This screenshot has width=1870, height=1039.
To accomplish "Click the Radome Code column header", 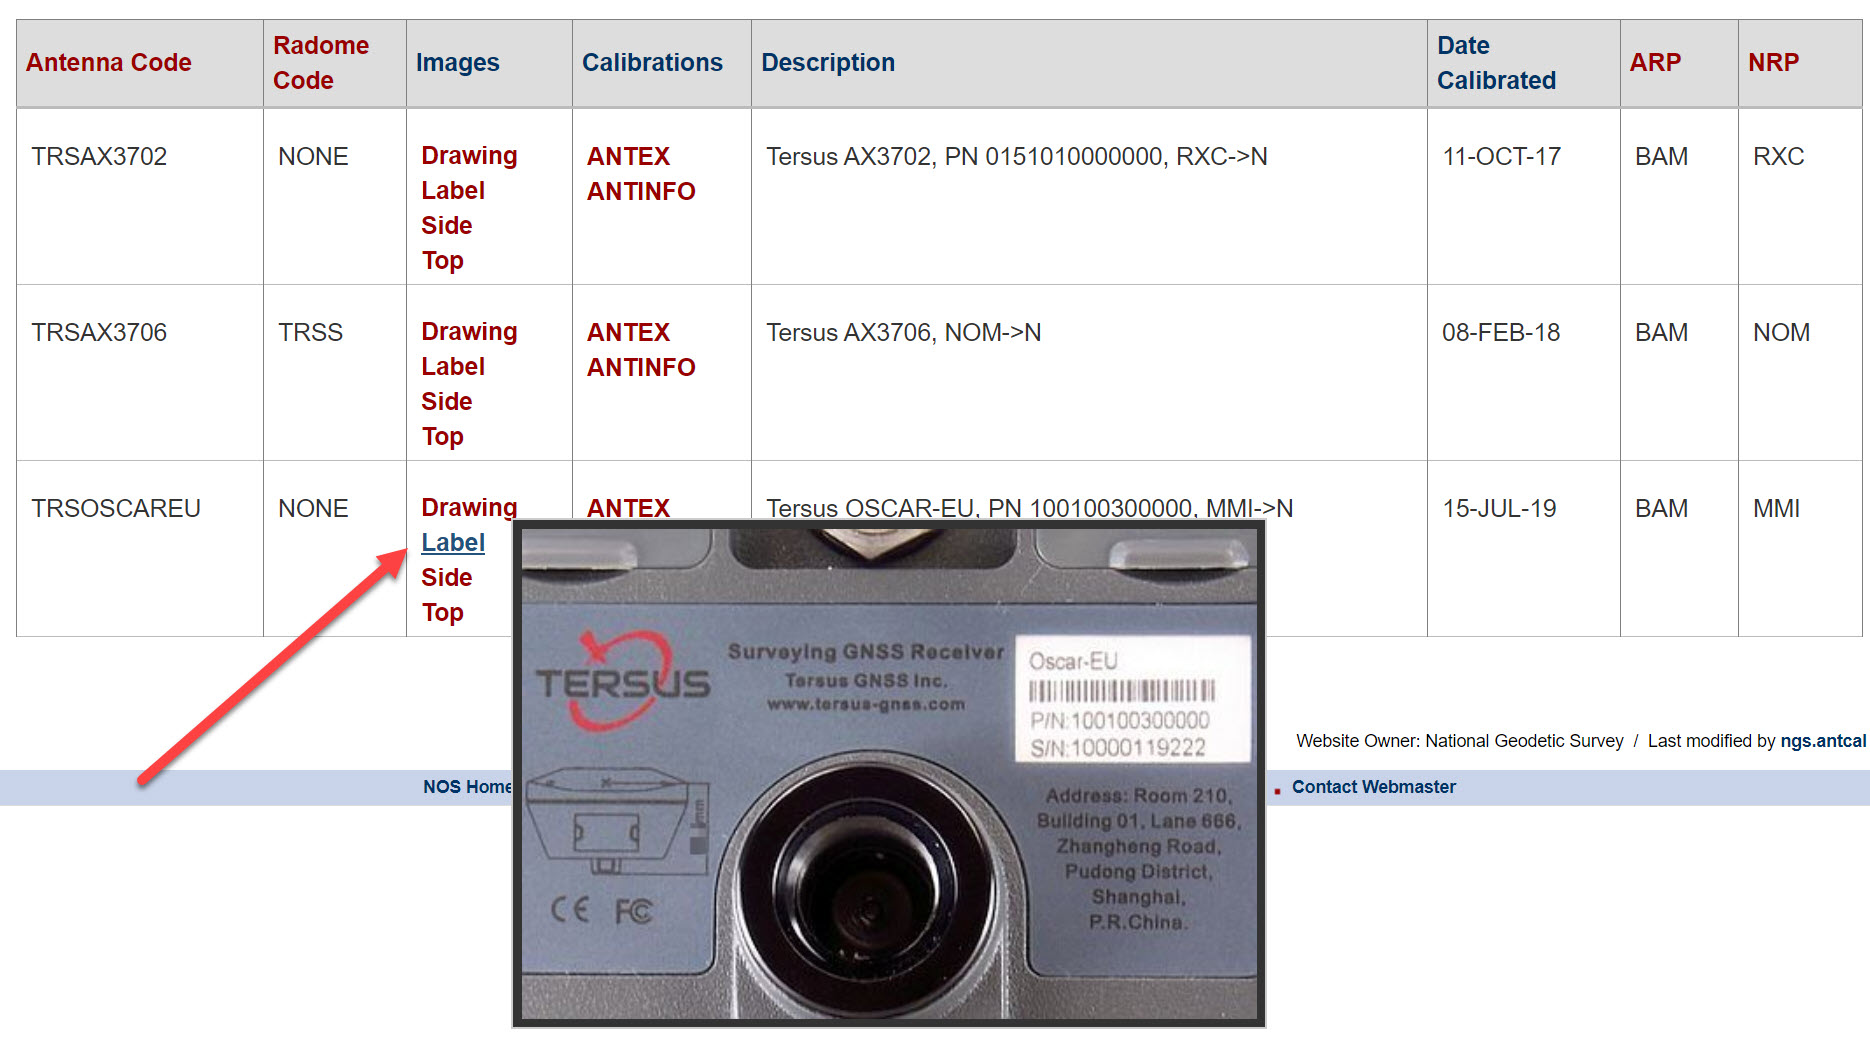I will coord(320,63).
